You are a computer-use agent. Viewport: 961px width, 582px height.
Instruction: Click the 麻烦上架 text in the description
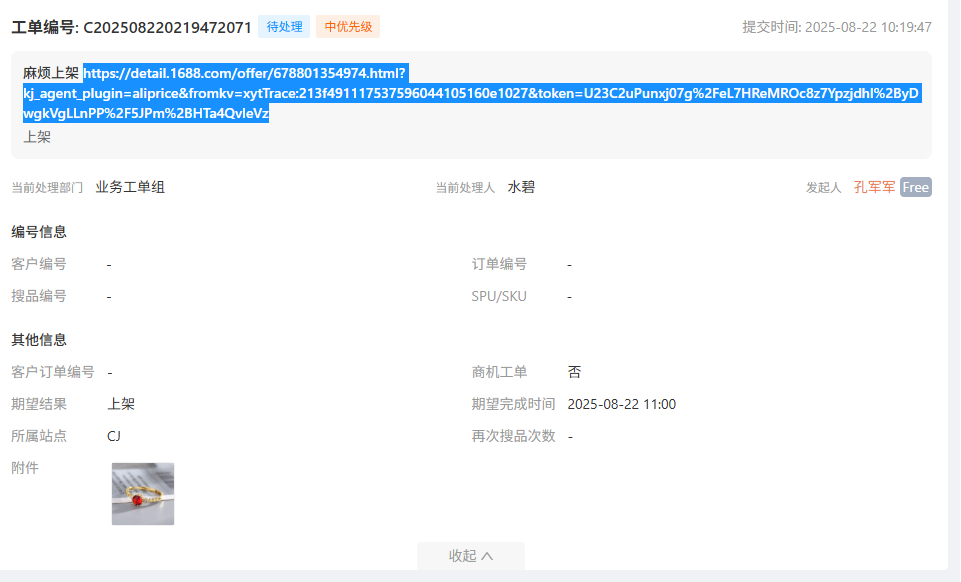click(51, 73)
